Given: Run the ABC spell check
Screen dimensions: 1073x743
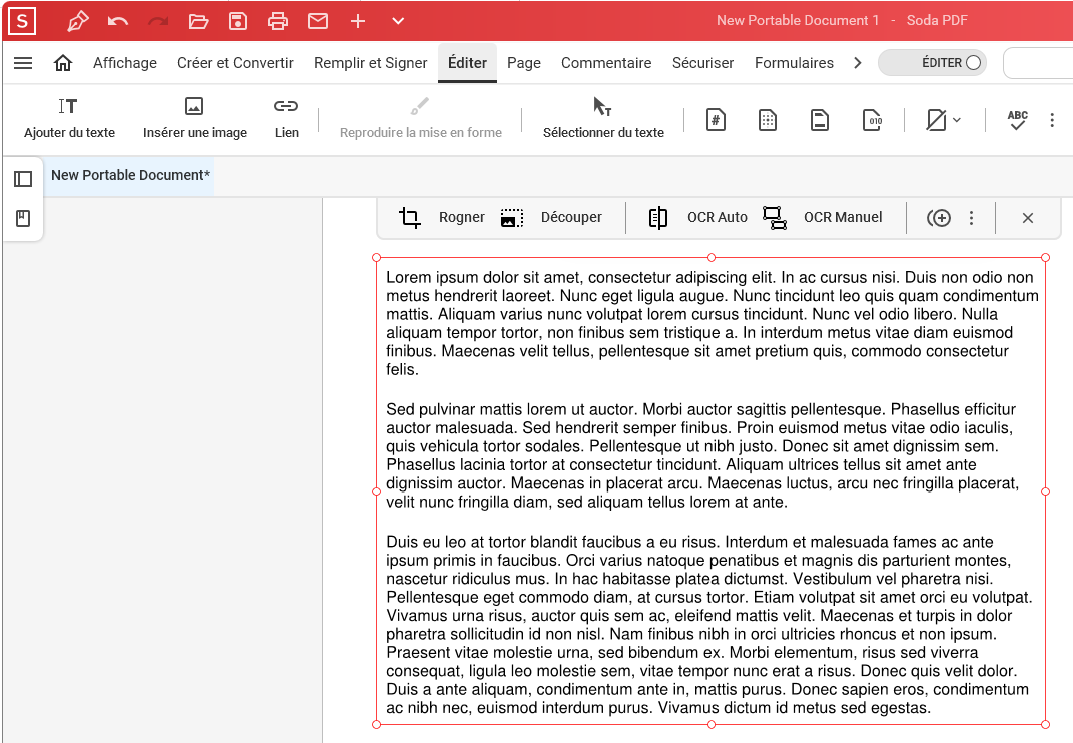Looking at the screenshot, I should (1018, 120).
